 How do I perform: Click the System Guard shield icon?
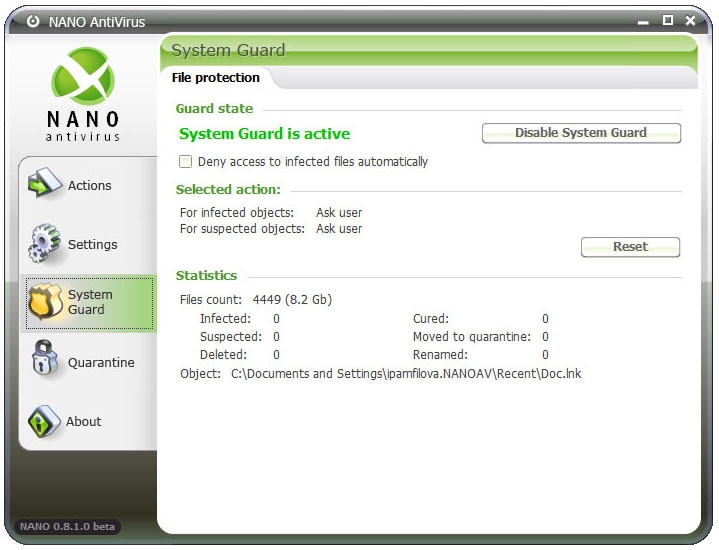point(45,302)
